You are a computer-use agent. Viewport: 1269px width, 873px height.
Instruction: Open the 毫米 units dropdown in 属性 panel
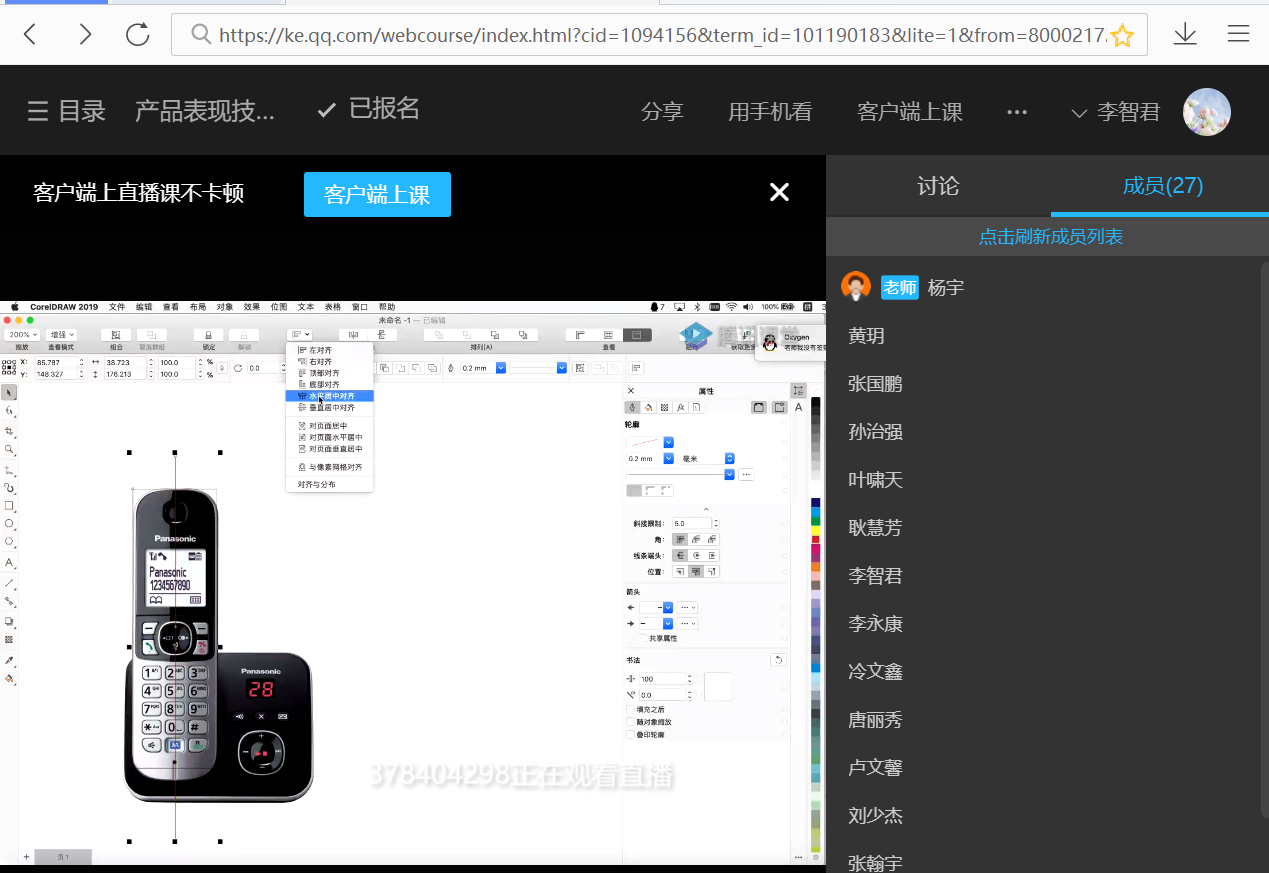708,459
